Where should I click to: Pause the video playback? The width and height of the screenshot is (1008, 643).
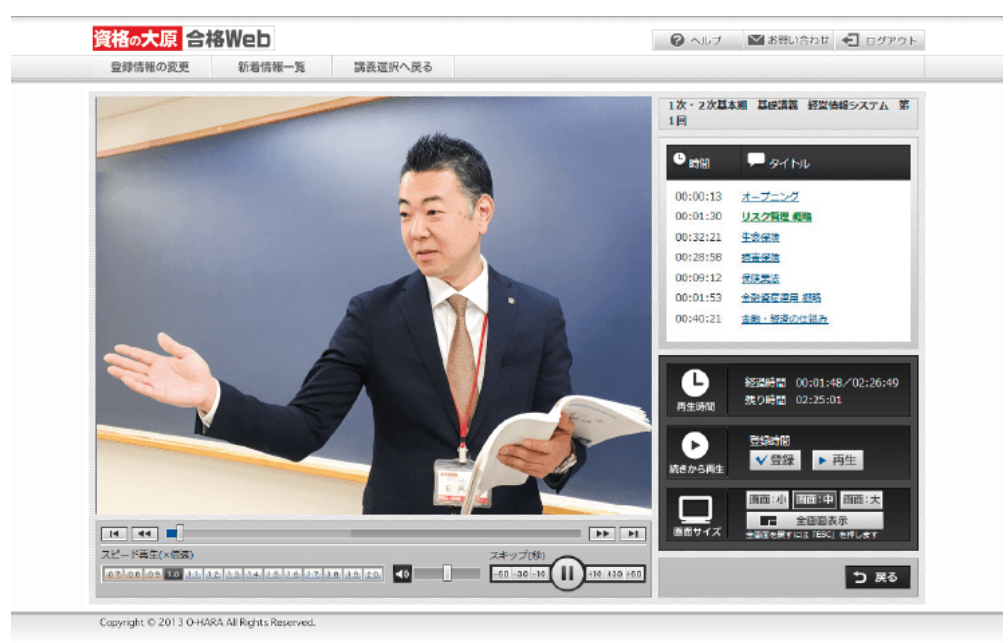566,574
